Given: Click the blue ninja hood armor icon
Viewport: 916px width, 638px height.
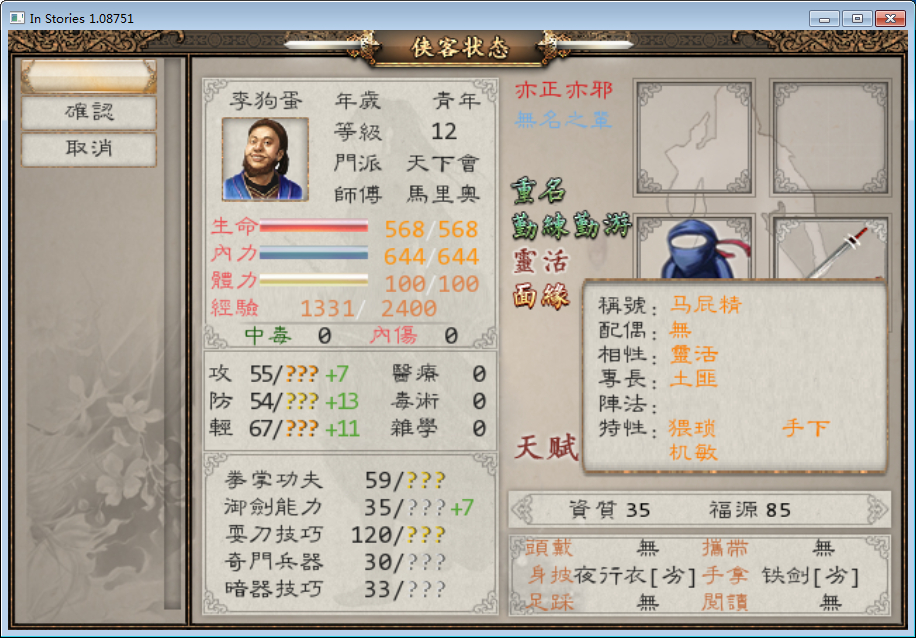Looking at the screenshot, I should coord(696,249).
